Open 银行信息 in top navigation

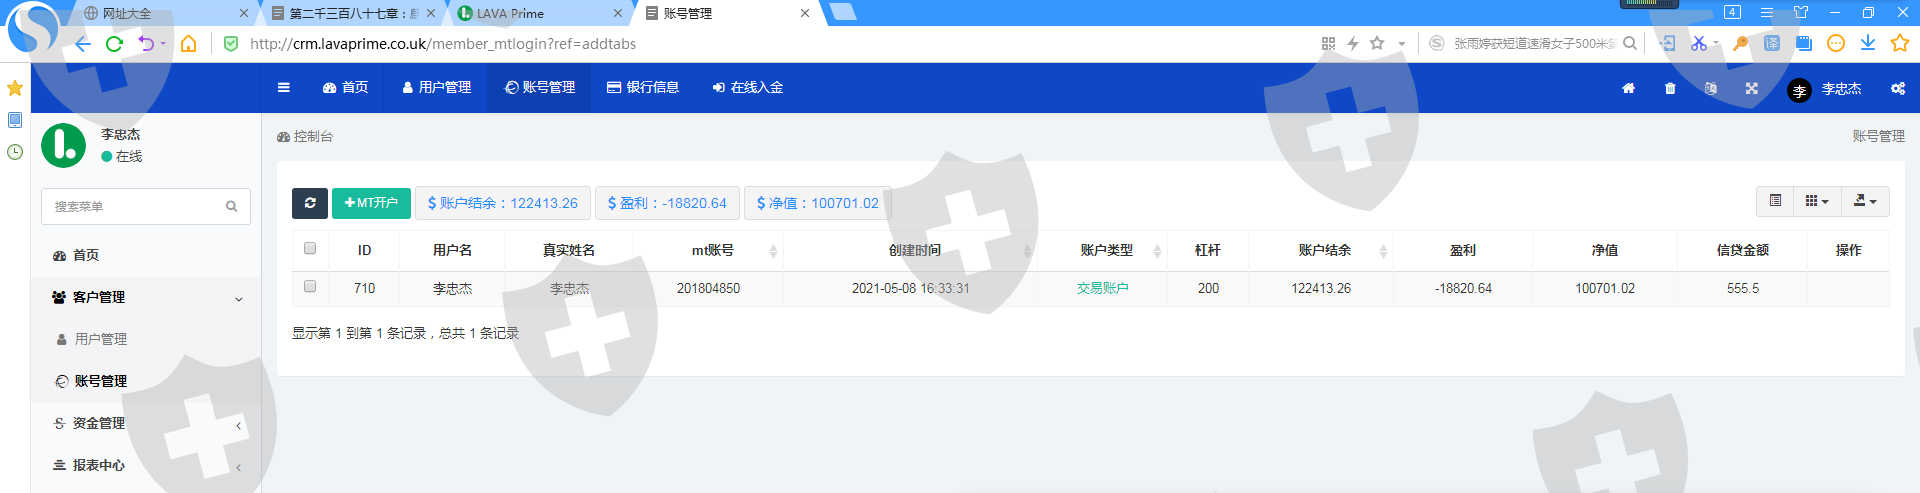click(643, 88)
